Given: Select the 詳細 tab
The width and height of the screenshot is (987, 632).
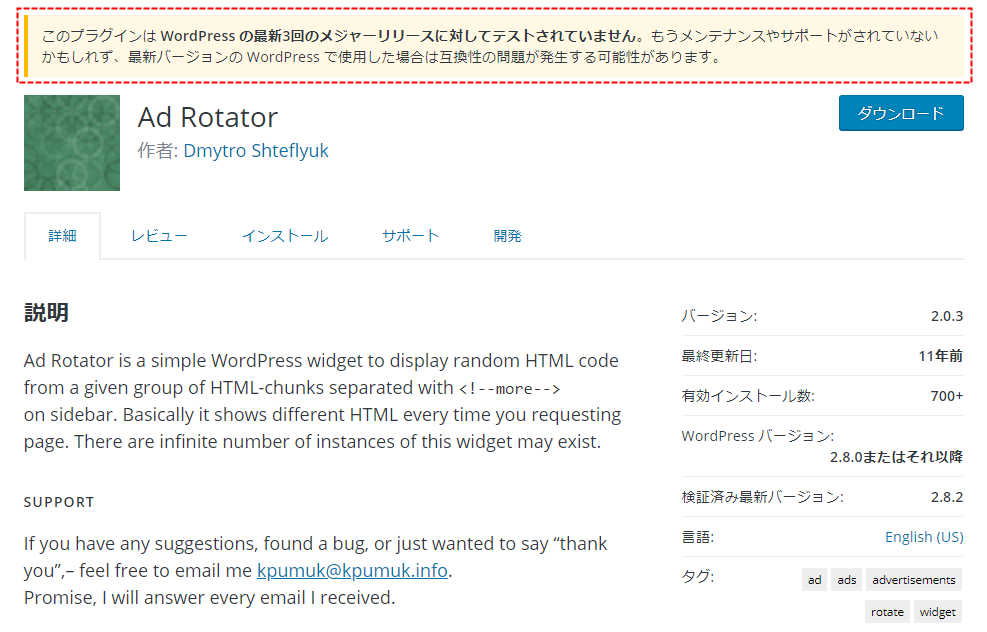Looking at the screenshot, I should [62, 236].
